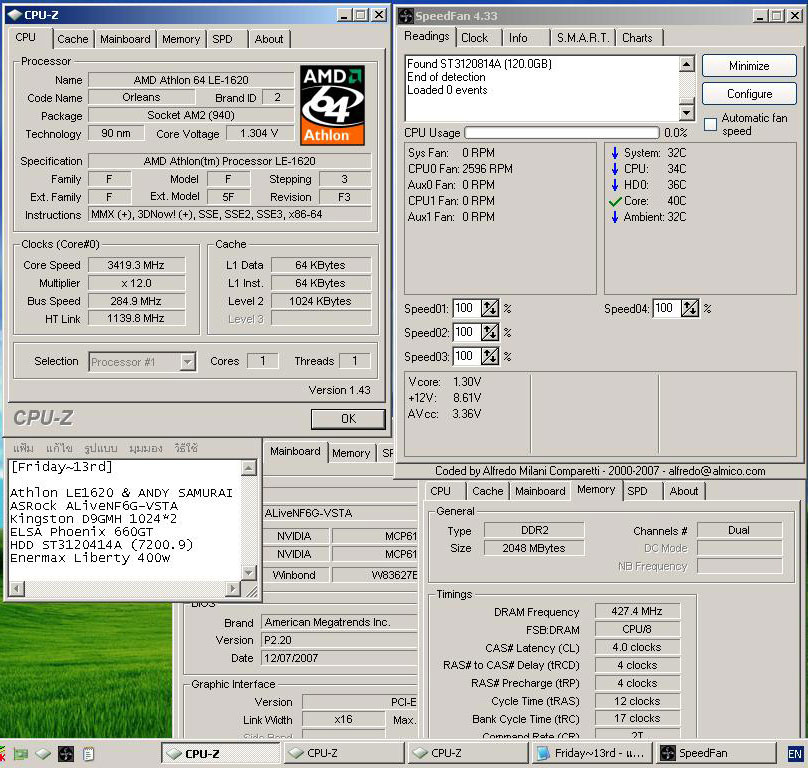Click the EN language indicator in tray
Viewport: 808px width, 768px height.
pyautogui.click(x=795, y=754)
